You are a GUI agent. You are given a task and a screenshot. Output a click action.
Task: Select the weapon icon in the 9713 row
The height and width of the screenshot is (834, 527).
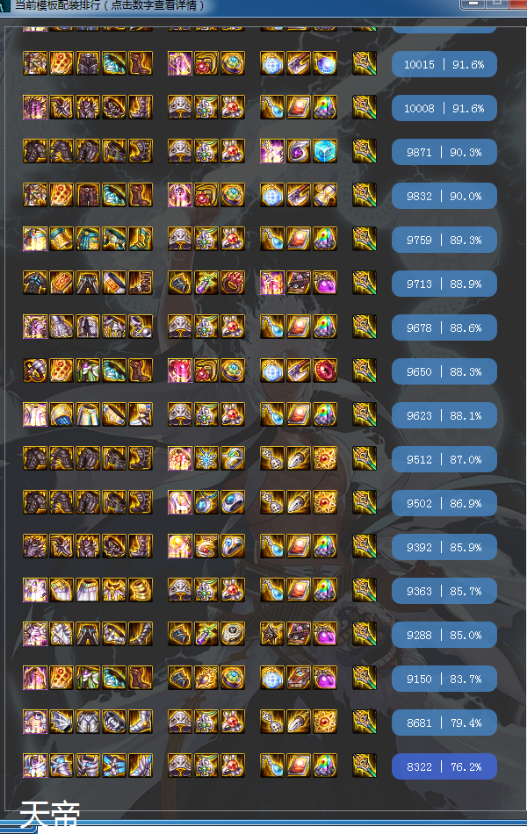tap(364, 283)
